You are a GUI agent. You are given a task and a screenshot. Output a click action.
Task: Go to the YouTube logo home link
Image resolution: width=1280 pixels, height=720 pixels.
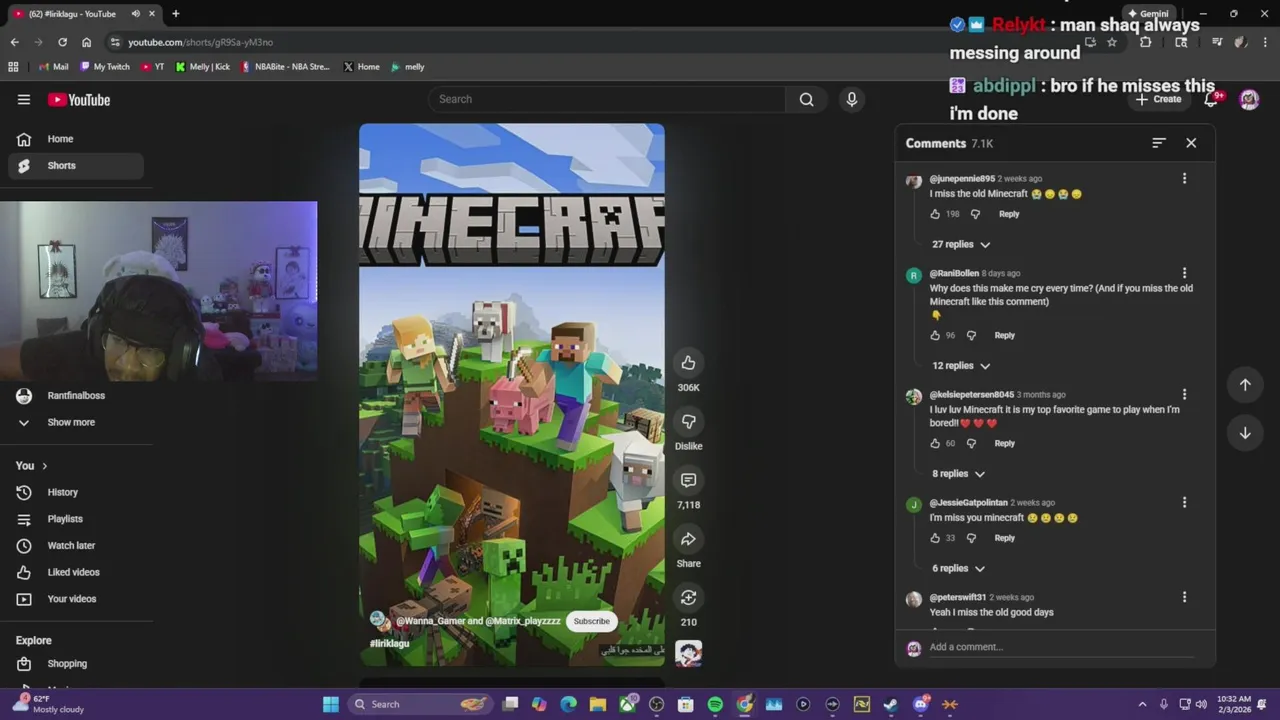pos(79,100)
